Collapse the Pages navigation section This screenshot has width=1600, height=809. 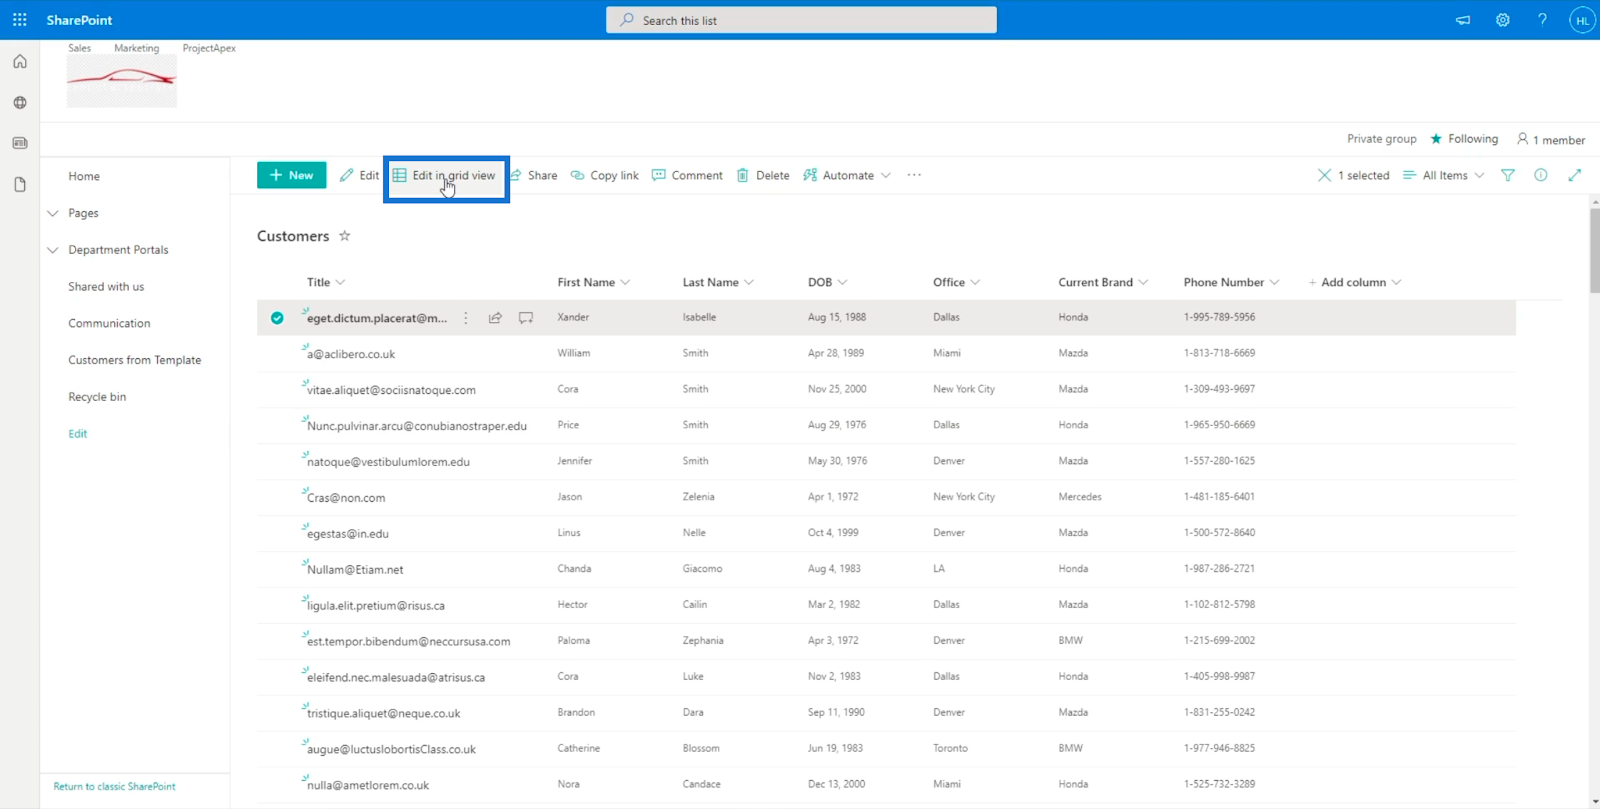(x=53, y=213)
